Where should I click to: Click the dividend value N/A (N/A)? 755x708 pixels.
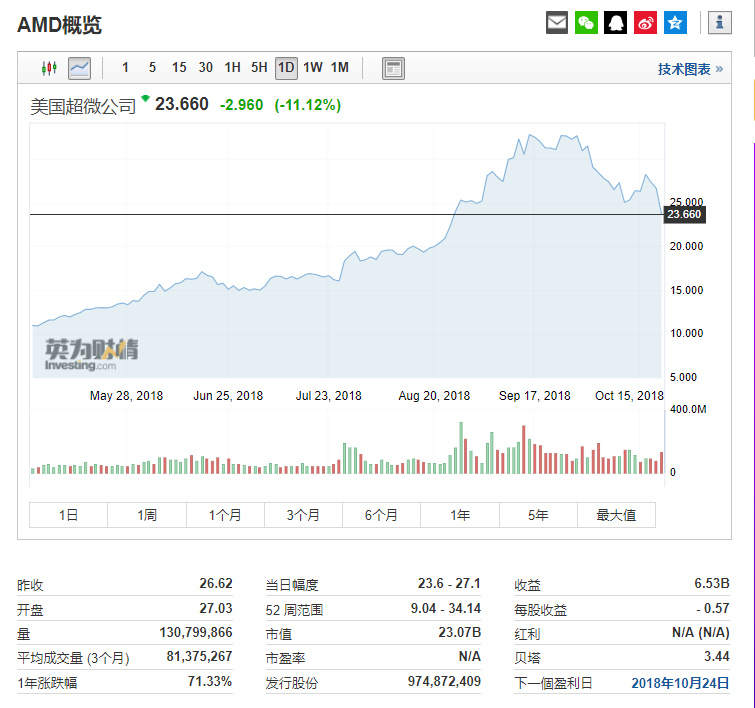[701, 632]
